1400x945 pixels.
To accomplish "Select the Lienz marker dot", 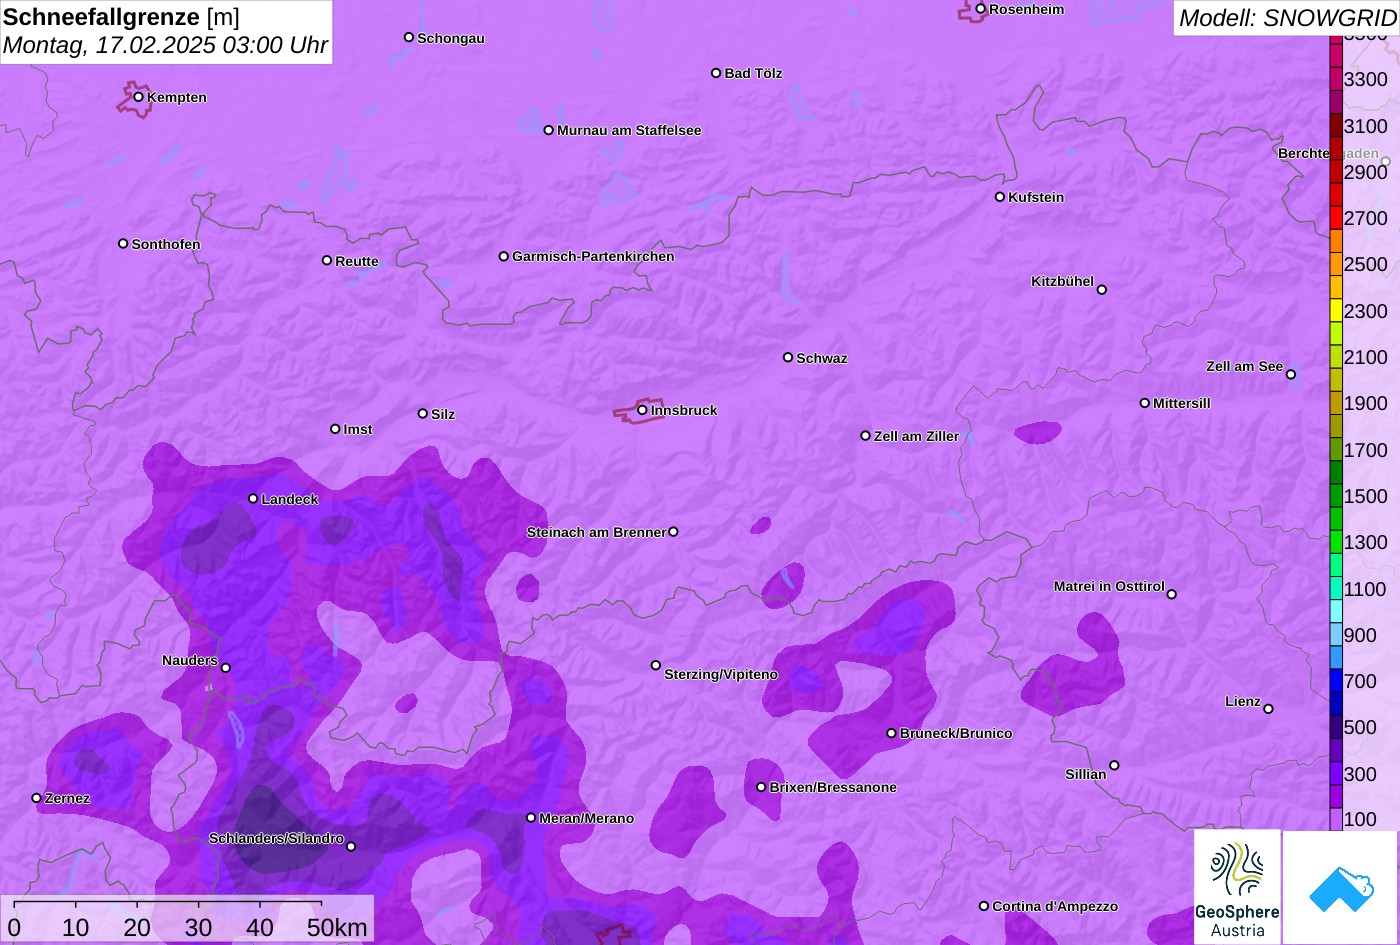I will point(1268,709).
